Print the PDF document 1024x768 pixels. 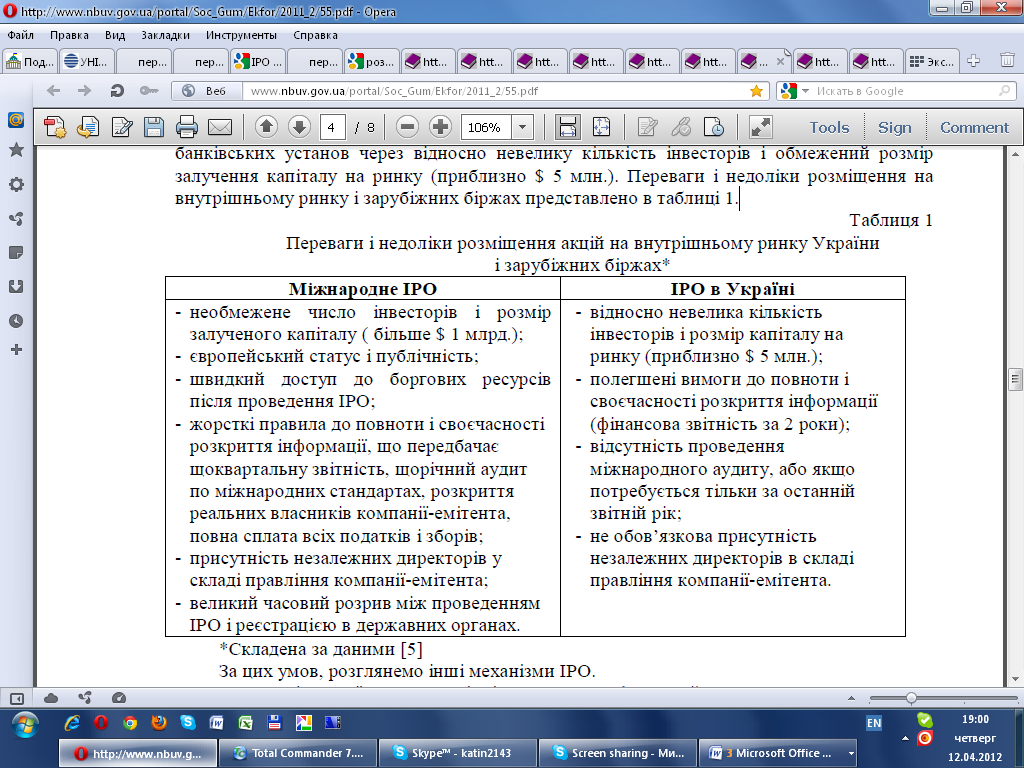point(187,127)
